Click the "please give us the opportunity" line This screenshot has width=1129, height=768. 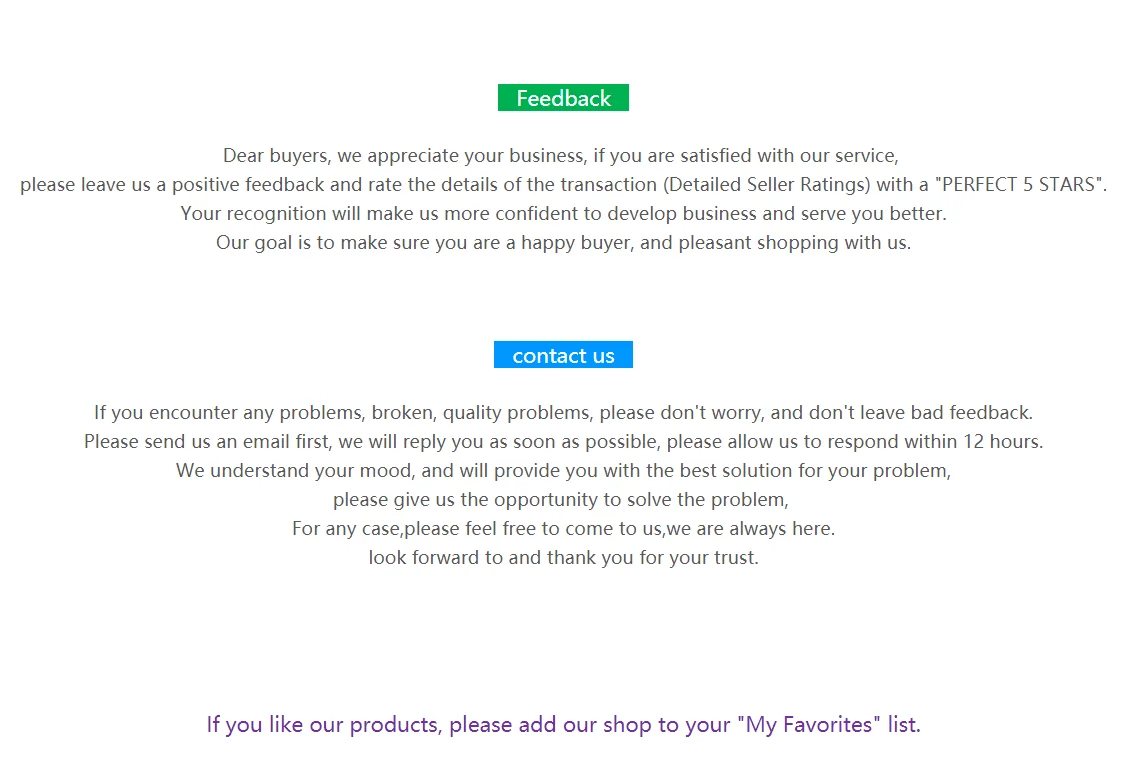click(561, 500)
